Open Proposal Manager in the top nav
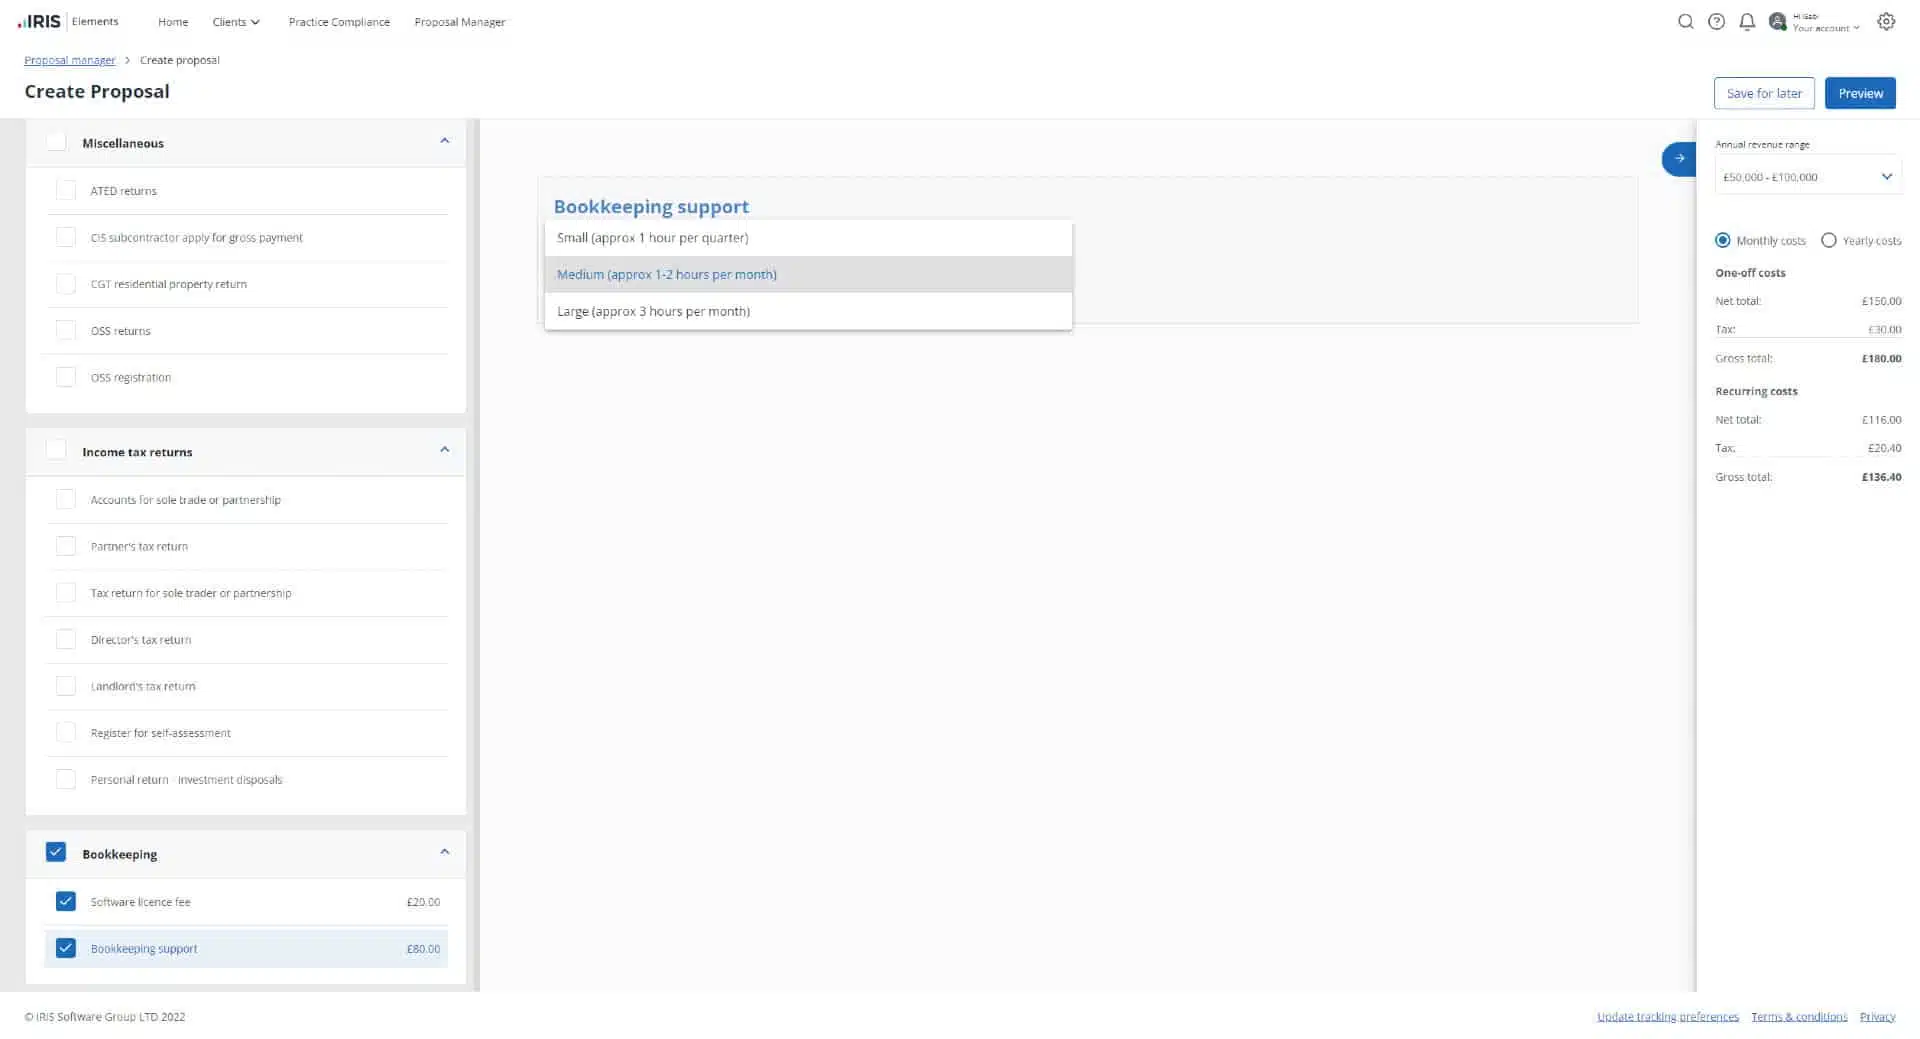The width and height of the screenshot is (1920, 1039). pyautogui.click(x=460, y=22)
